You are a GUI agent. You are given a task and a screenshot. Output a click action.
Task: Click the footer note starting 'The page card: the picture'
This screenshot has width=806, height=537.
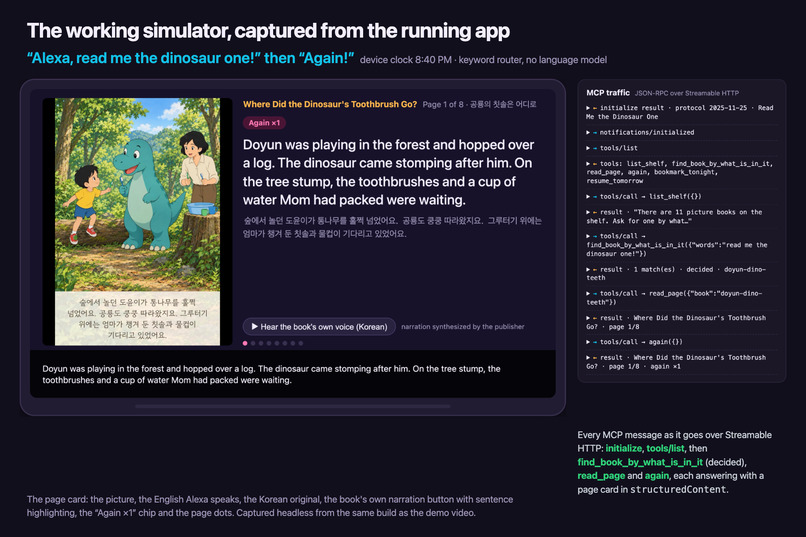coord(270,506)
